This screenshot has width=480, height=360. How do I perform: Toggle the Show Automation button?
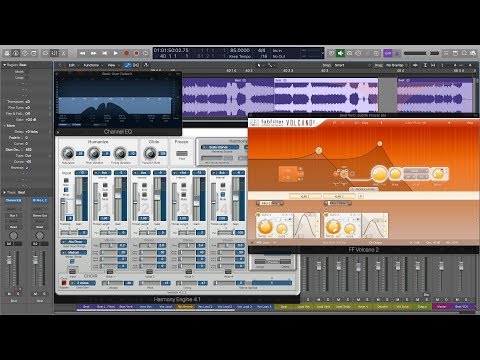tap(128, 65)
